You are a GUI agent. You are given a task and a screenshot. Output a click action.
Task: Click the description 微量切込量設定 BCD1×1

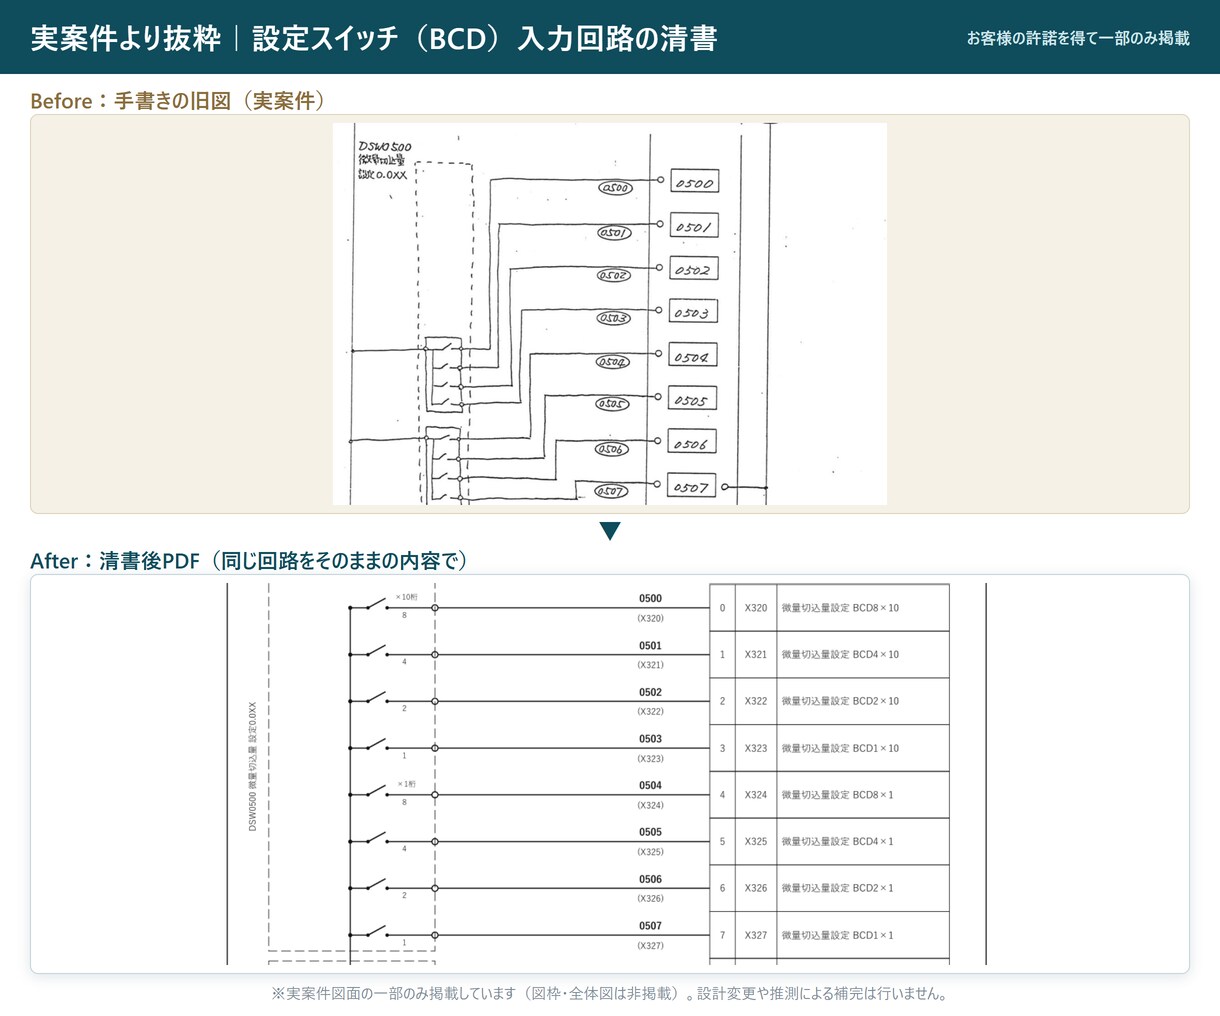coord(838,935)
